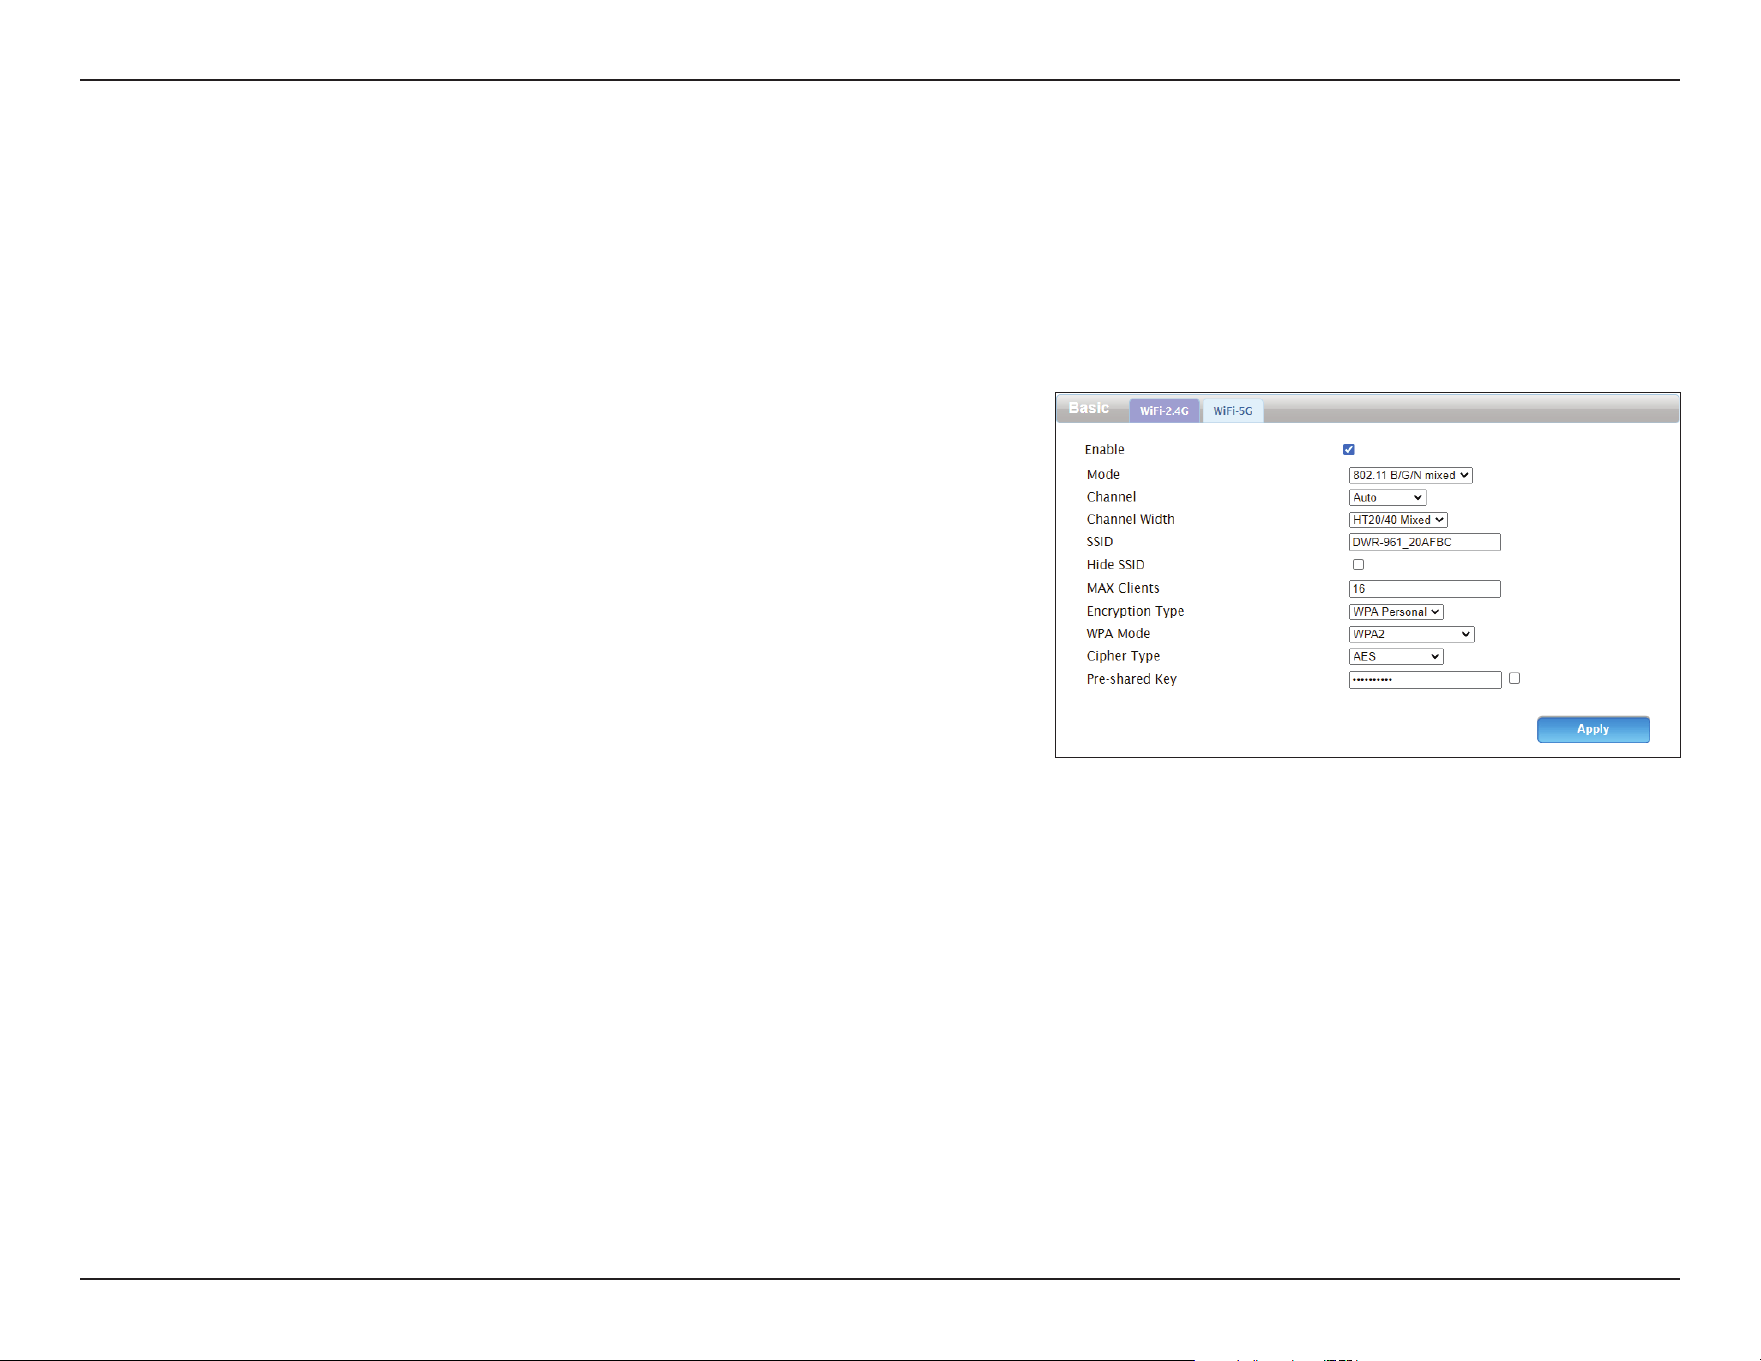Open the Encryption Type dropdown

[x=1396, y=612]
